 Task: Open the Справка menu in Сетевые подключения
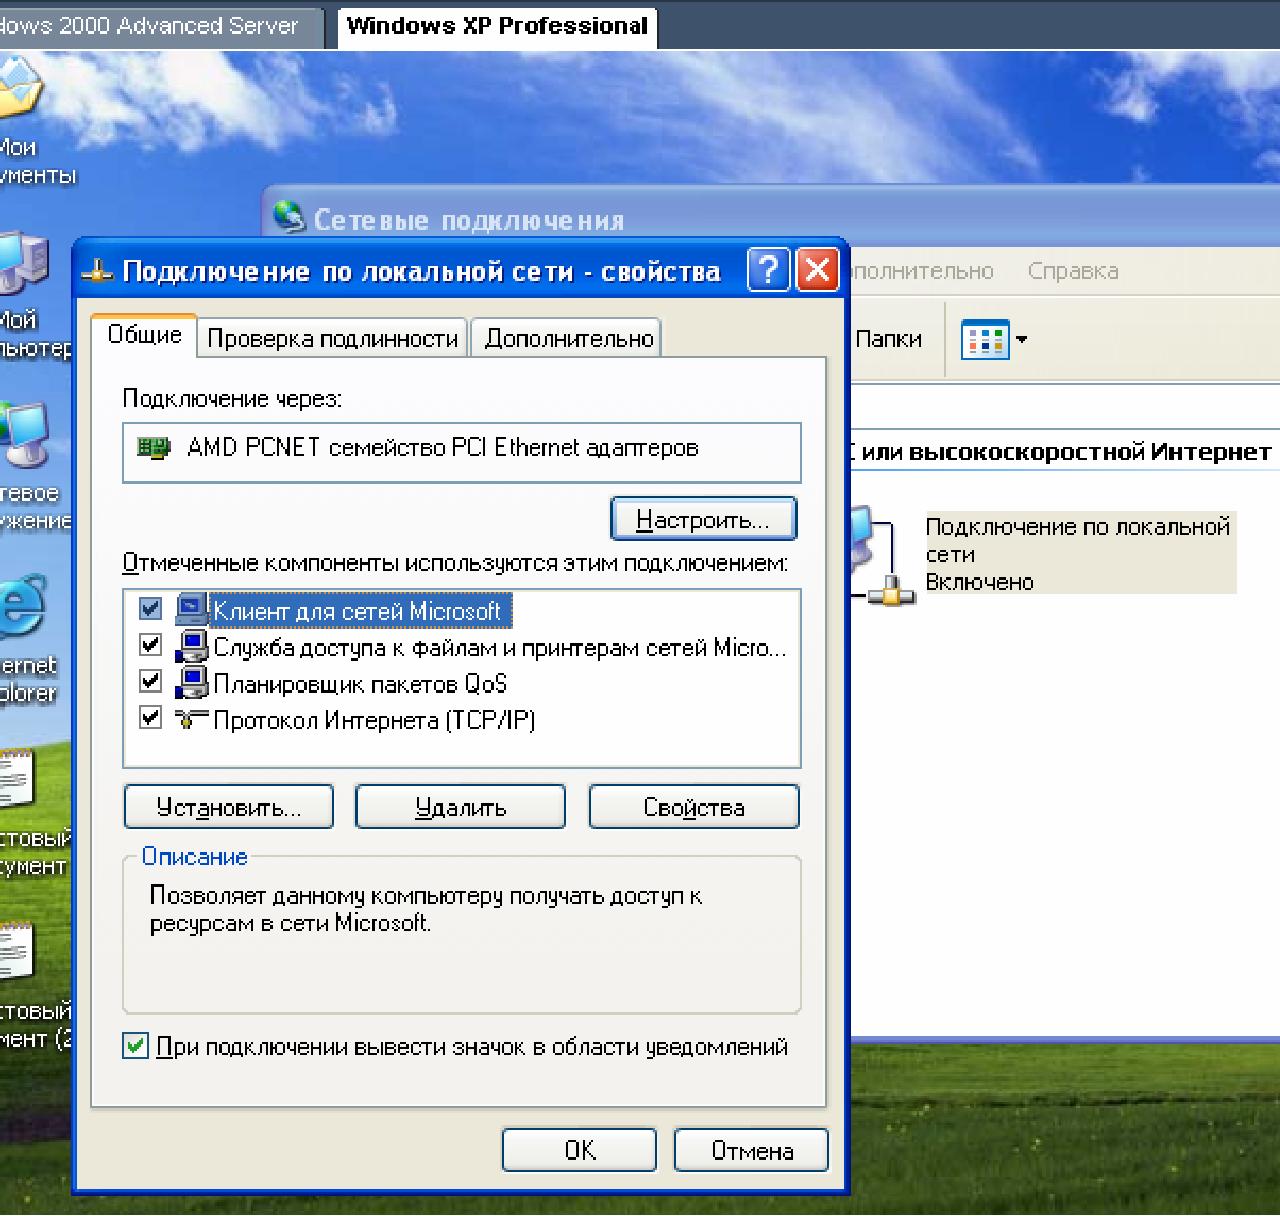pyautogui.click(x=1073, y=271)
